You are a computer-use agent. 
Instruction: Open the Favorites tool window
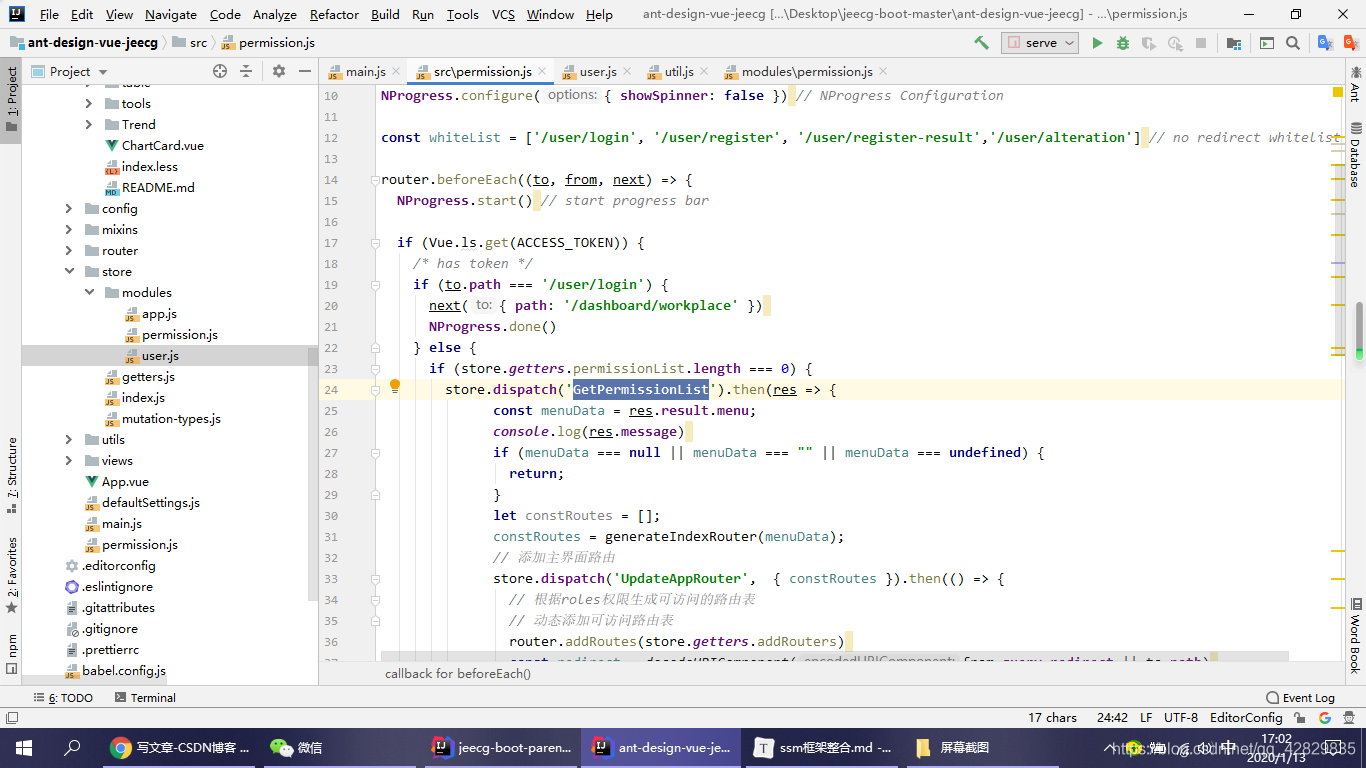pyautogui.click(x=11, y=575)
